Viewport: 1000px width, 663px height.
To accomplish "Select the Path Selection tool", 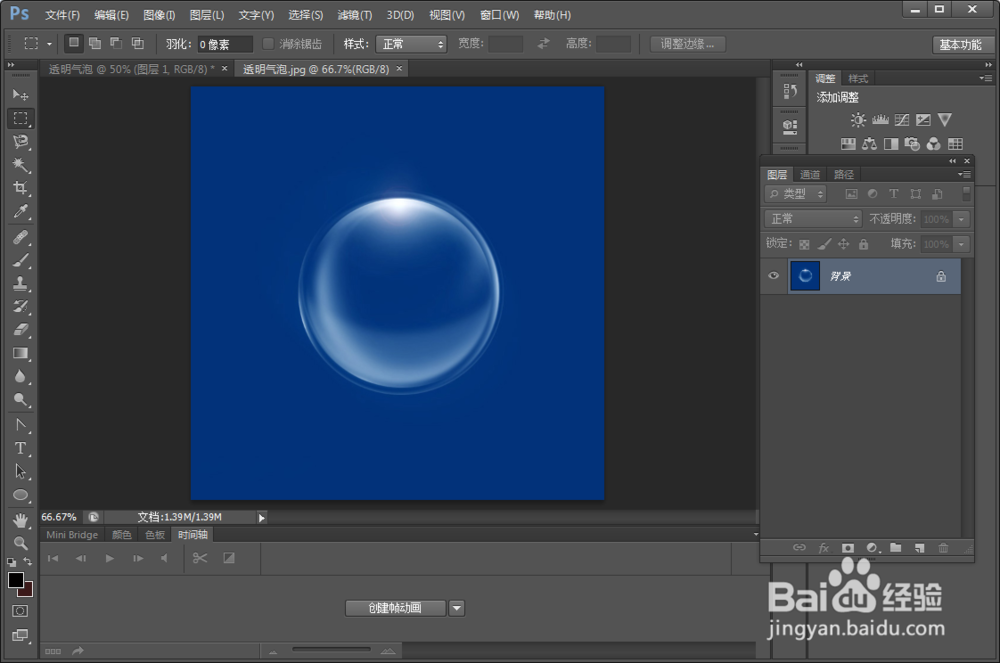I will tap(20, 472).
